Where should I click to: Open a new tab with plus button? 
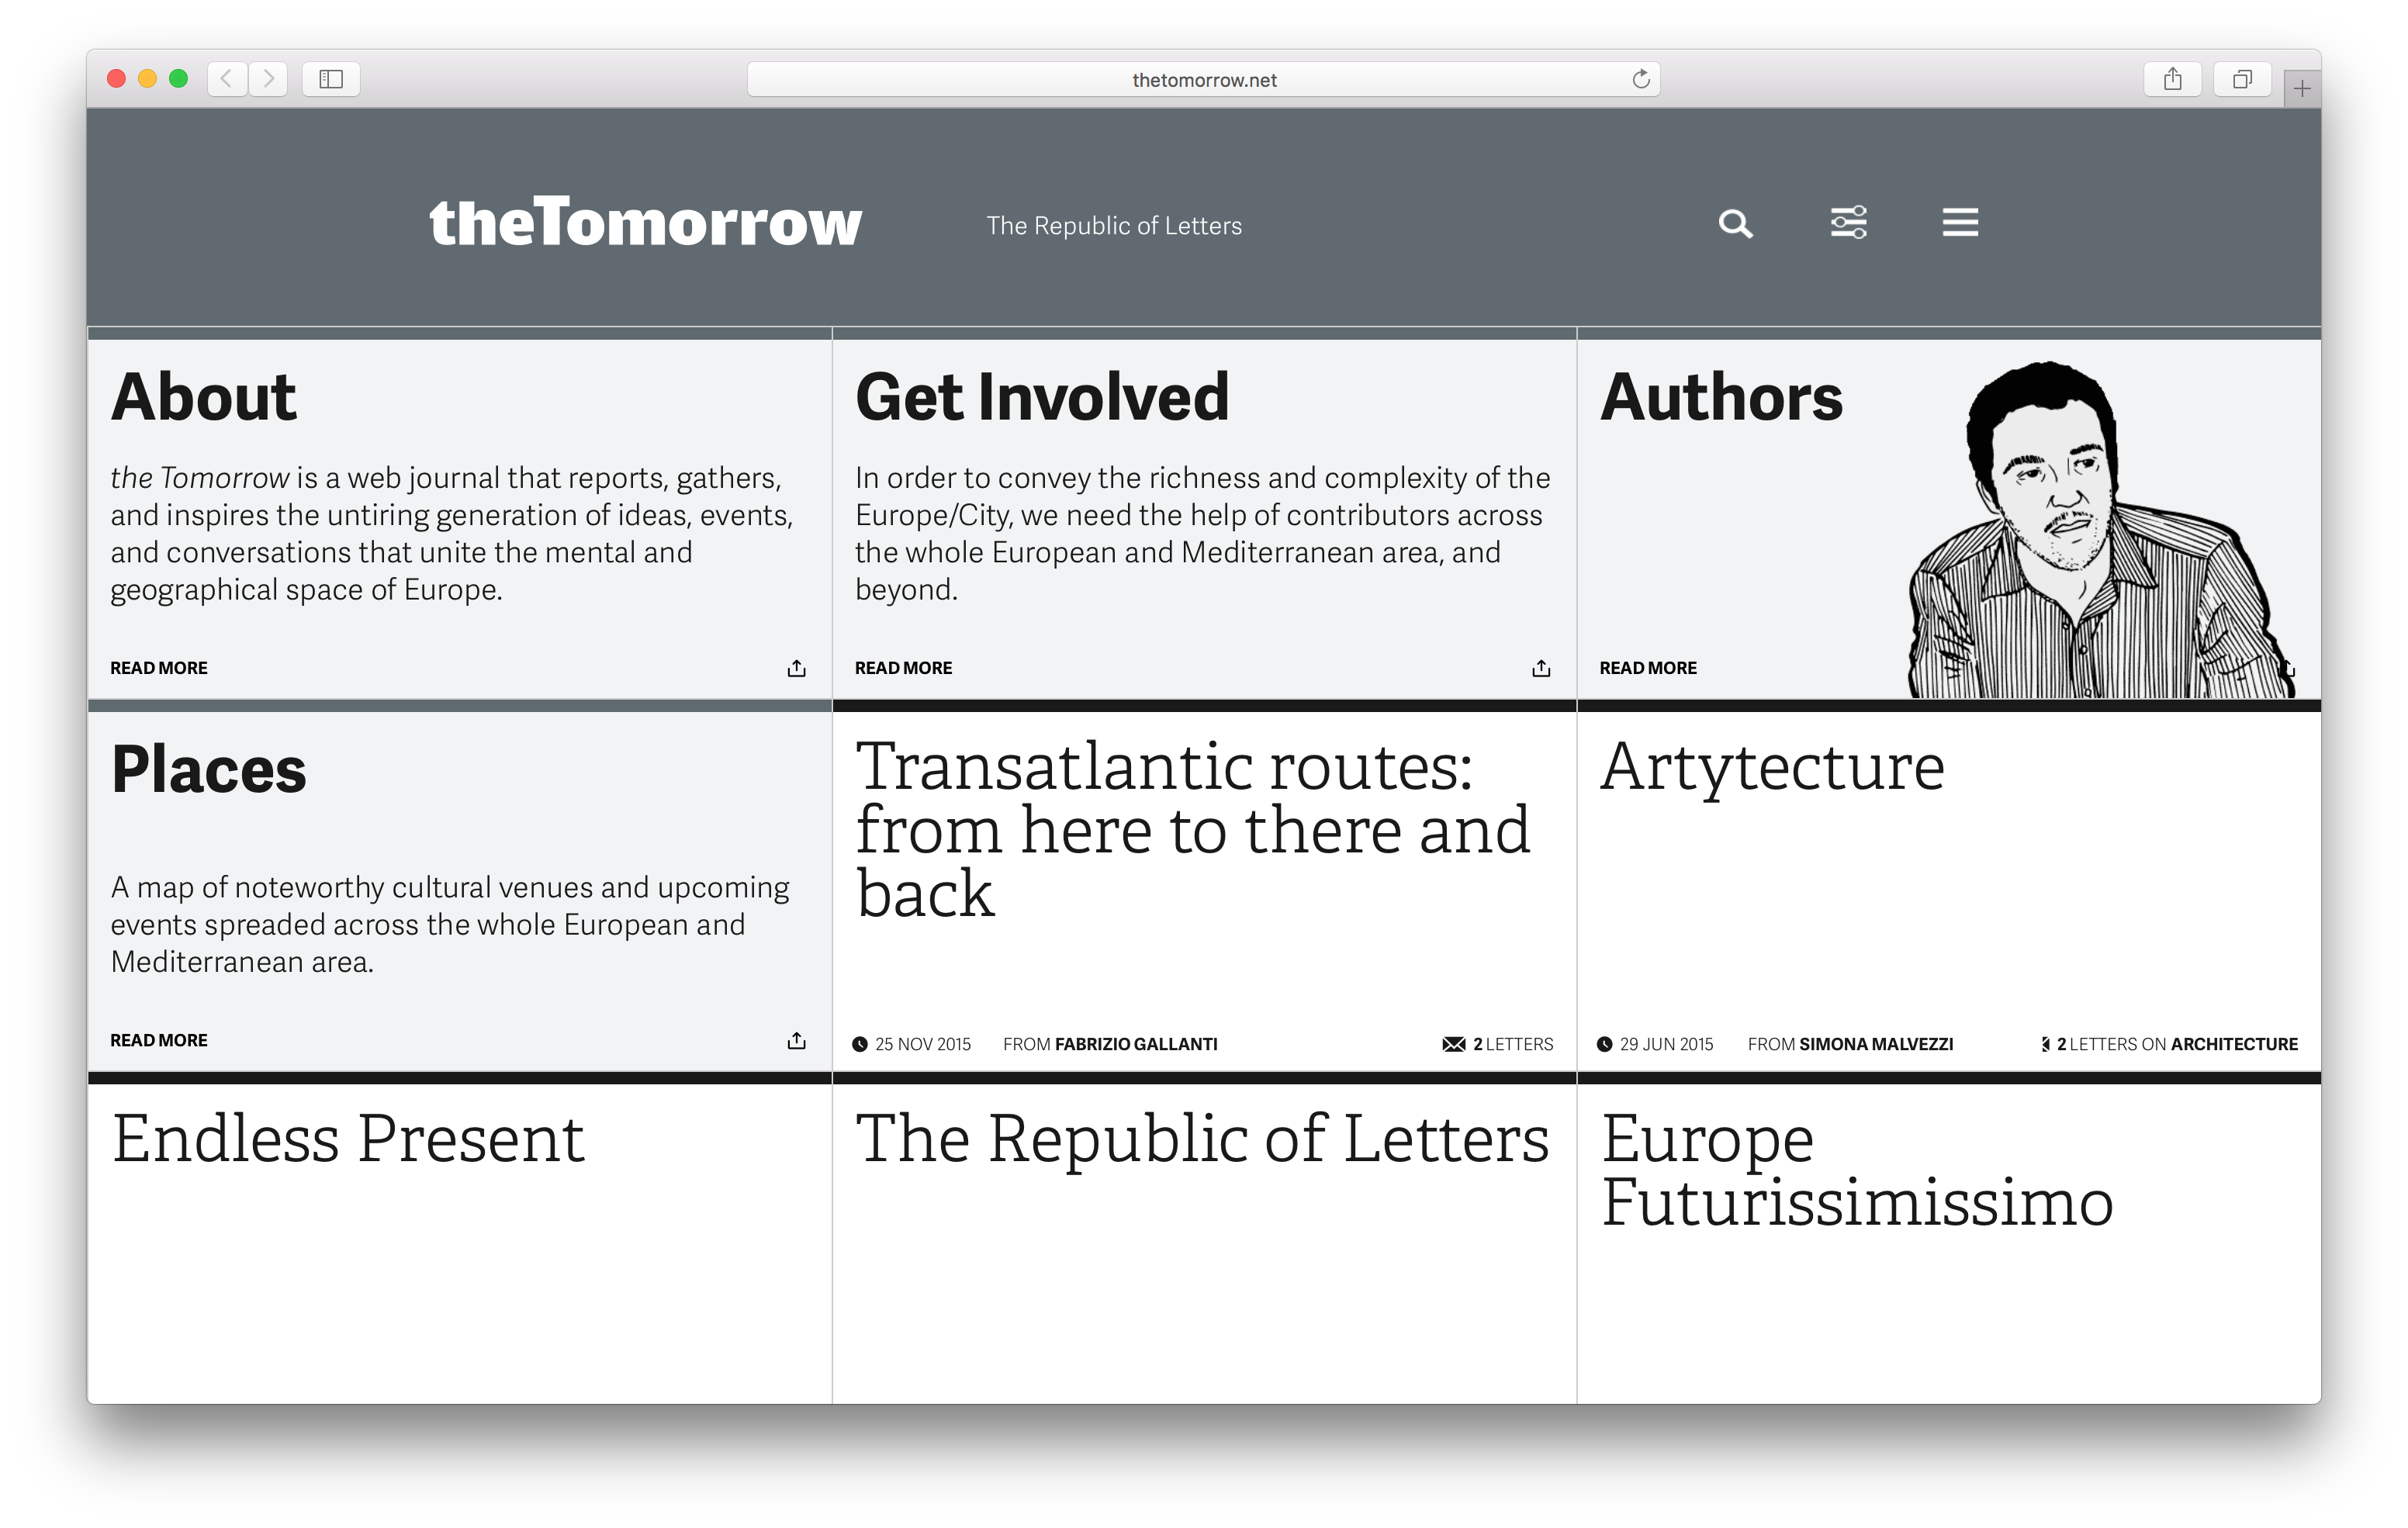(x=2302, y=89)
